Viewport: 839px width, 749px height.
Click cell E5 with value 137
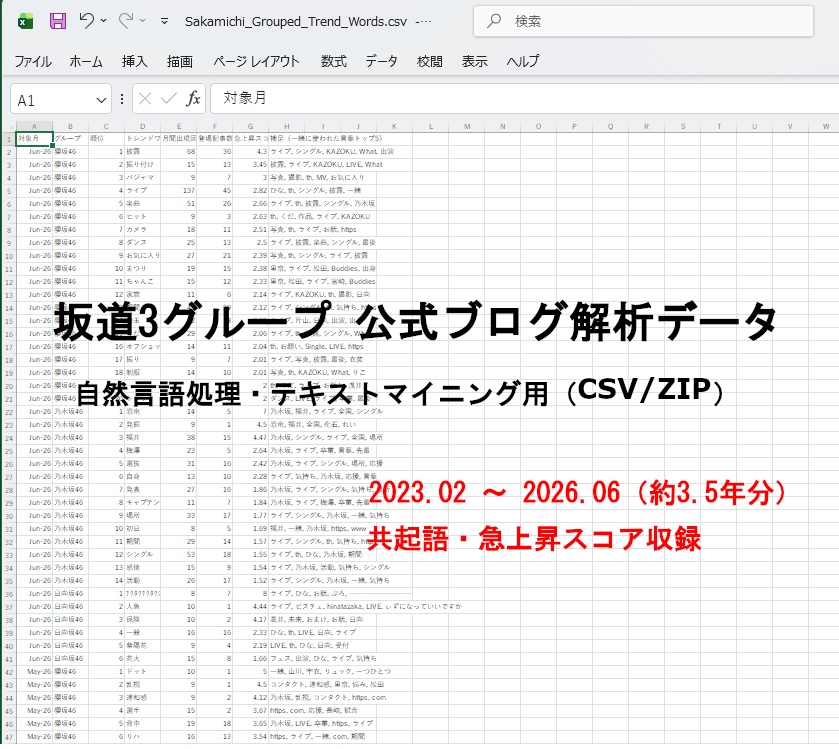(x=179, y=190)
